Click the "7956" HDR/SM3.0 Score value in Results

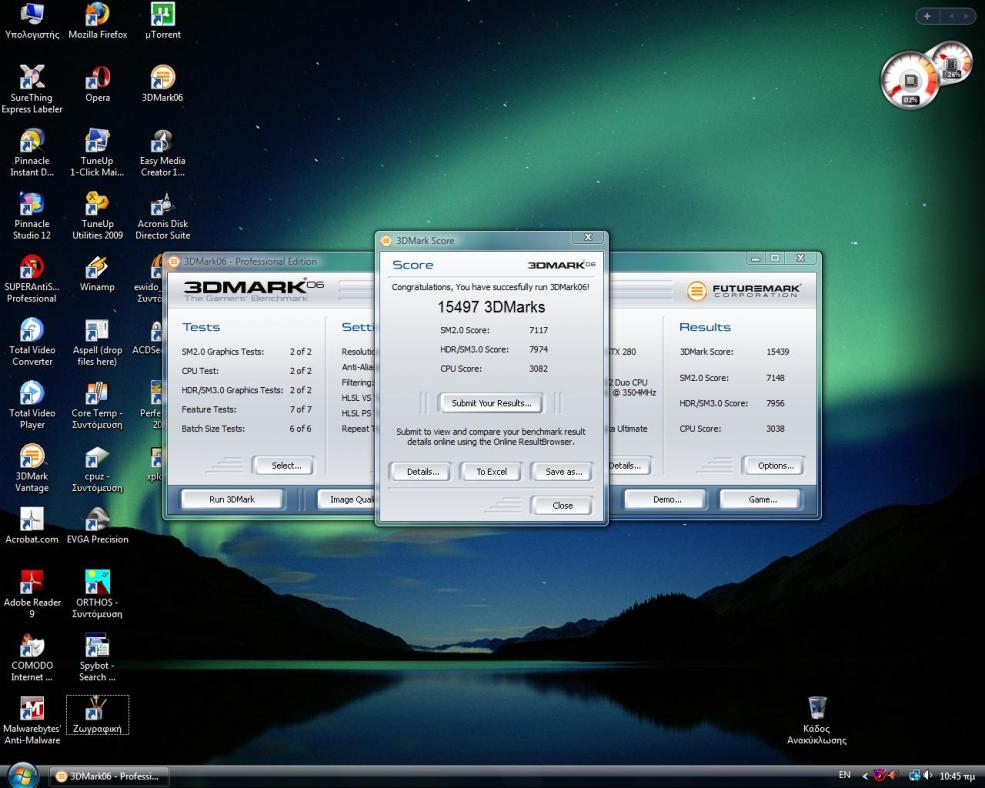click(x=775, y=403)
